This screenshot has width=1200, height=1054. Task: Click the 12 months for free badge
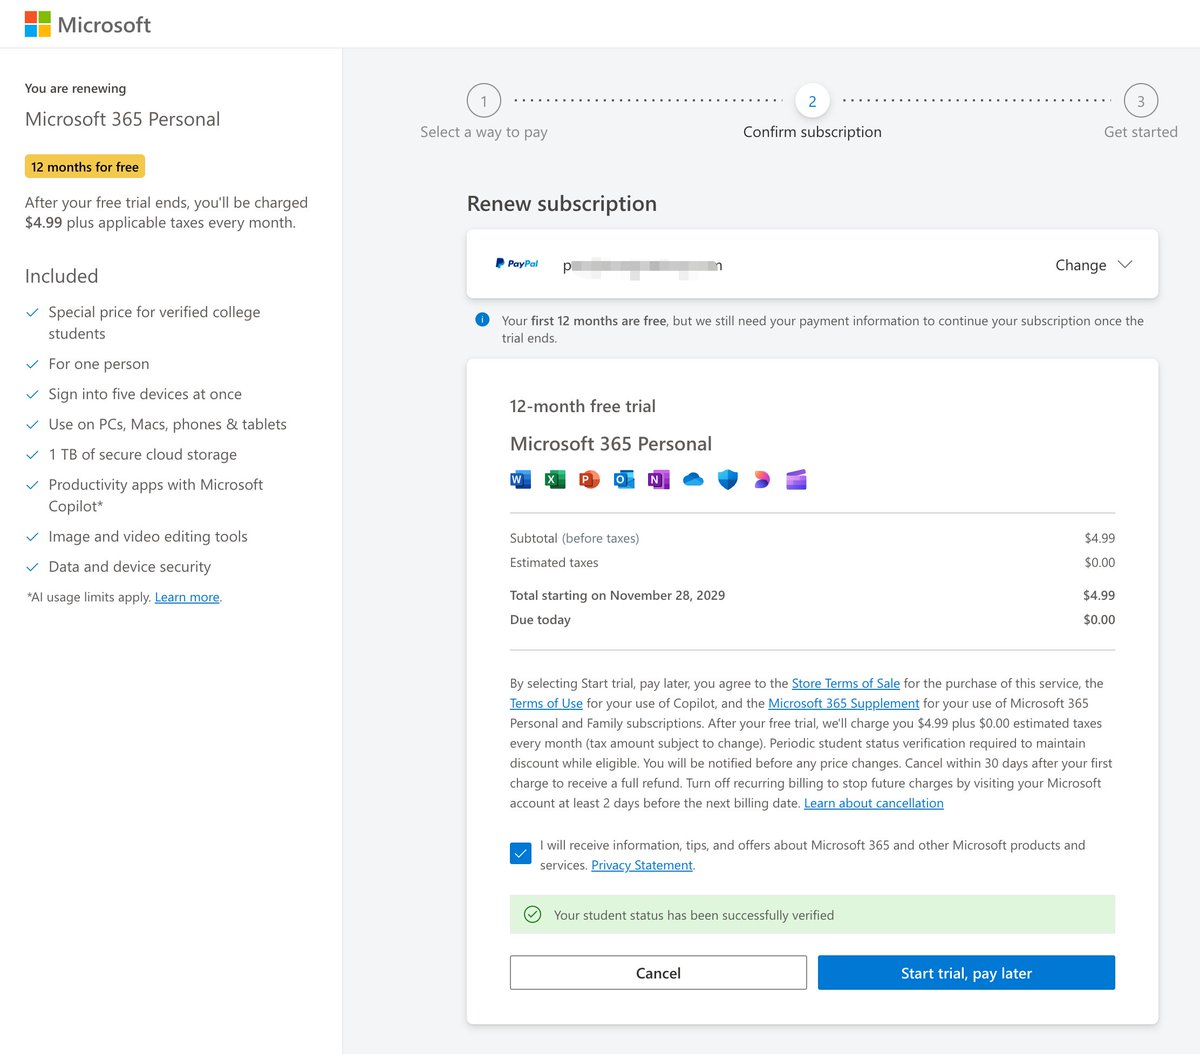point(85,167)
